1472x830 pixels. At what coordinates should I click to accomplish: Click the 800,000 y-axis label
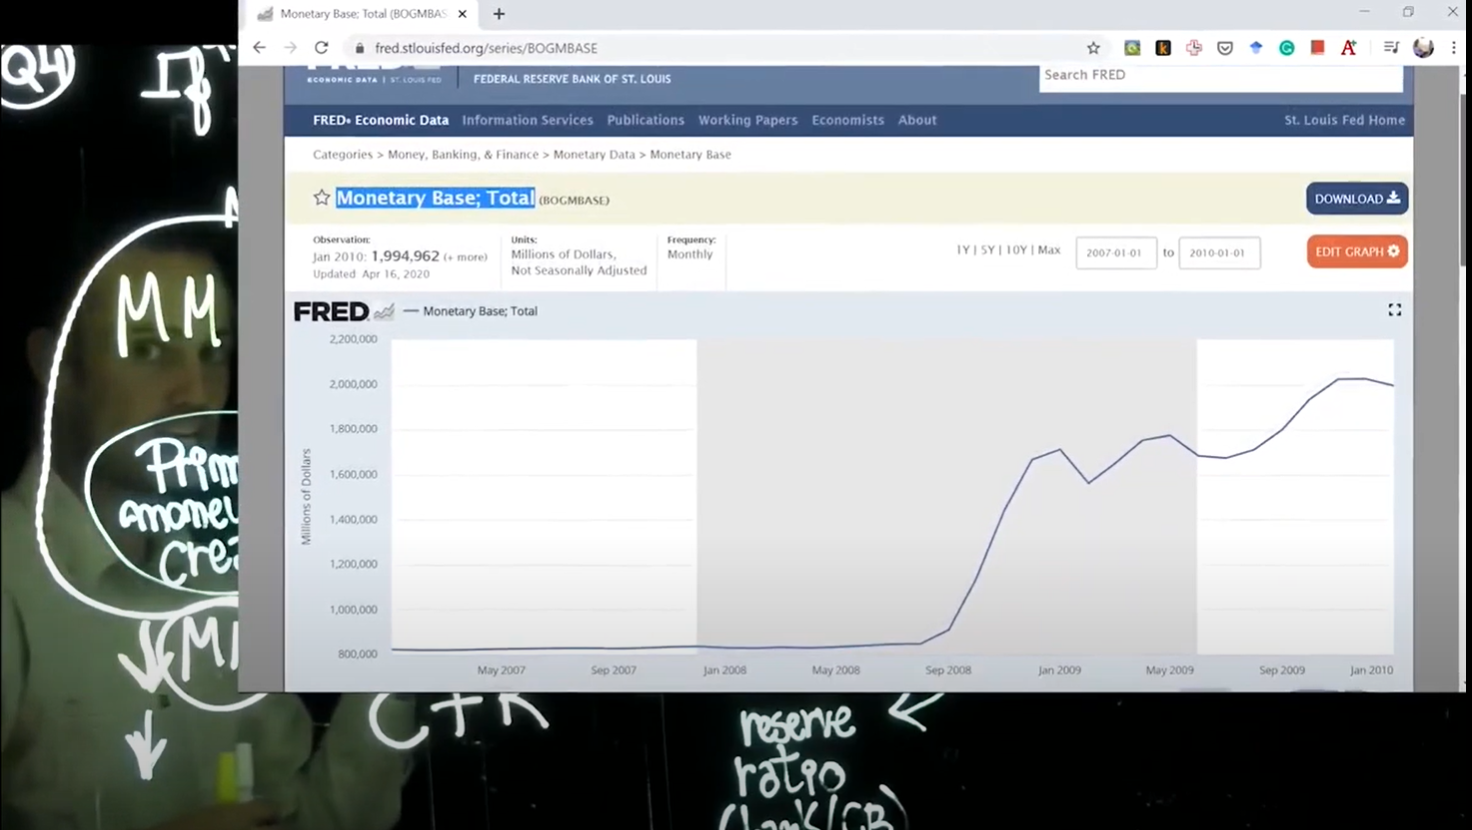point(357,654)
